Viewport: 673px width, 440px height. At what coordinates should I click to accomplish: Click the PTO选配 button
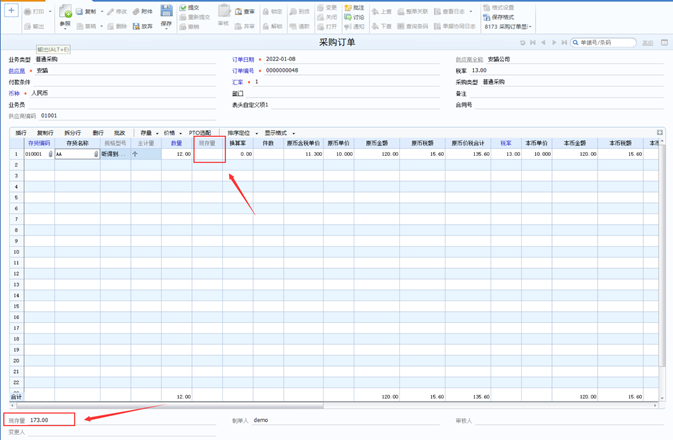point(200,133)
